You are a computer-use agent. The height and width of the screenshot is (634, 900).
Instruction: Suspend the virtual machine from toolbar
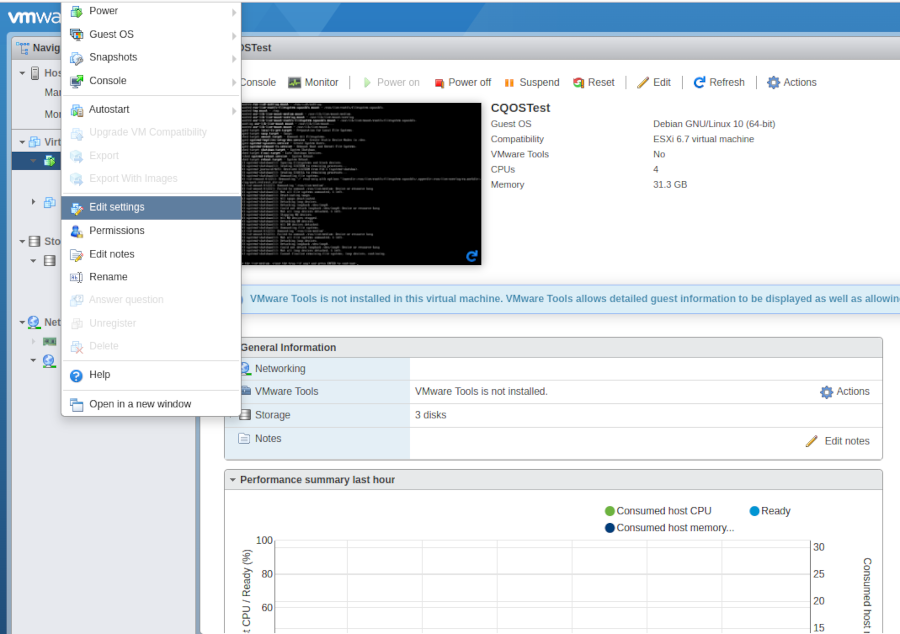[532, 83]
